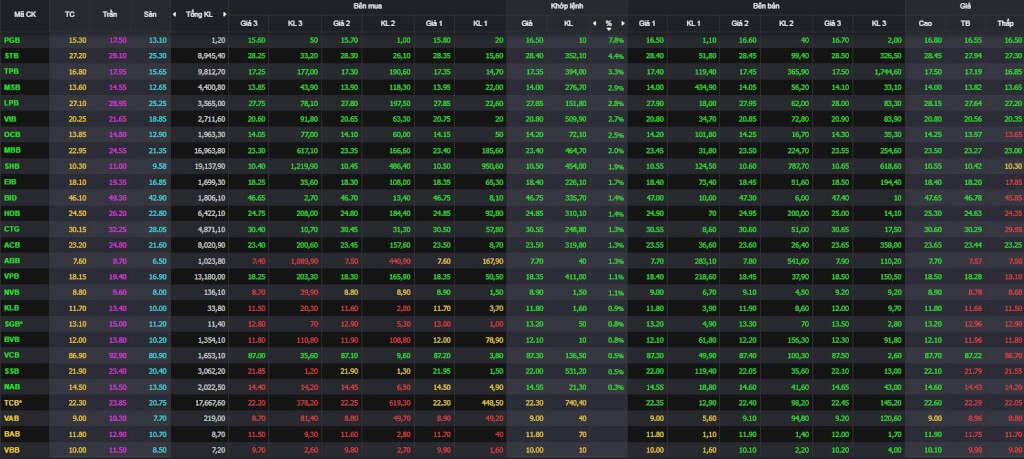
Task: Click the left arrow beside Tổng KL header
Action: click(174, 14)
